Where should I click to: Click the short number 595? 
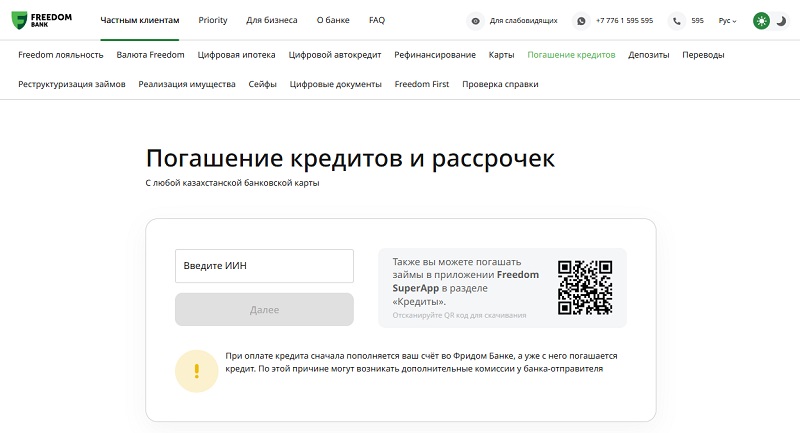(x=697, y=21)
